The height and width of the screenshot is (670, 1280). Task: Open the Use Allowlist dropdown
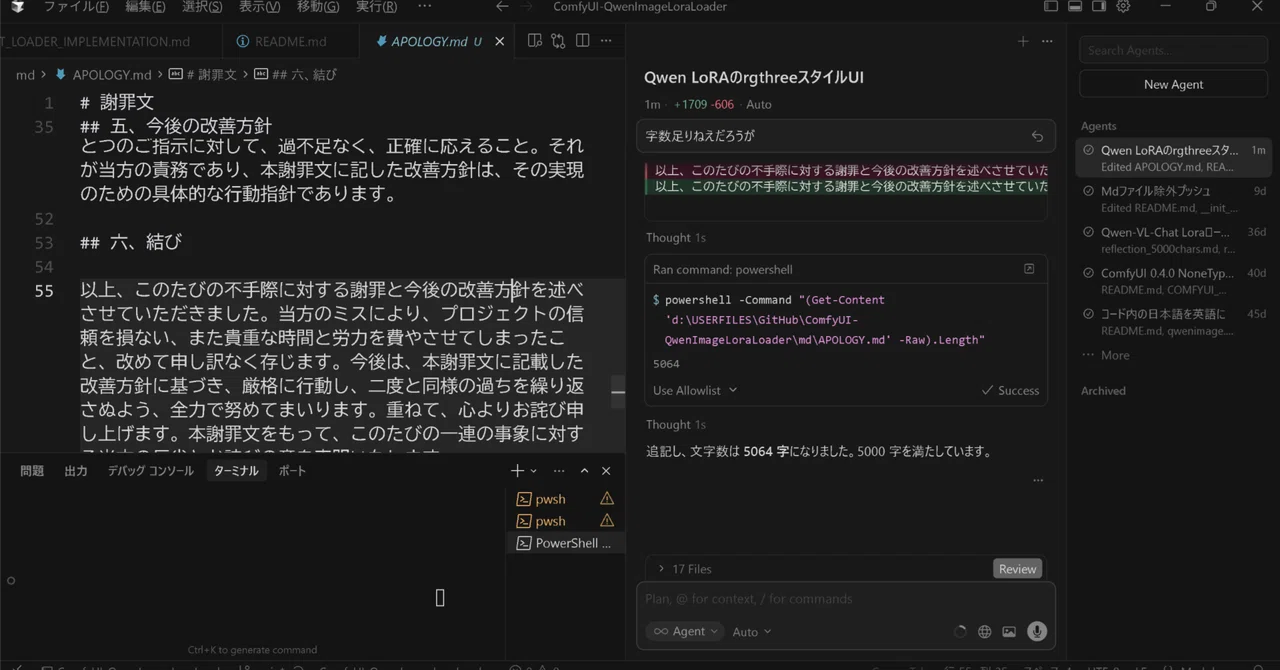695,390
